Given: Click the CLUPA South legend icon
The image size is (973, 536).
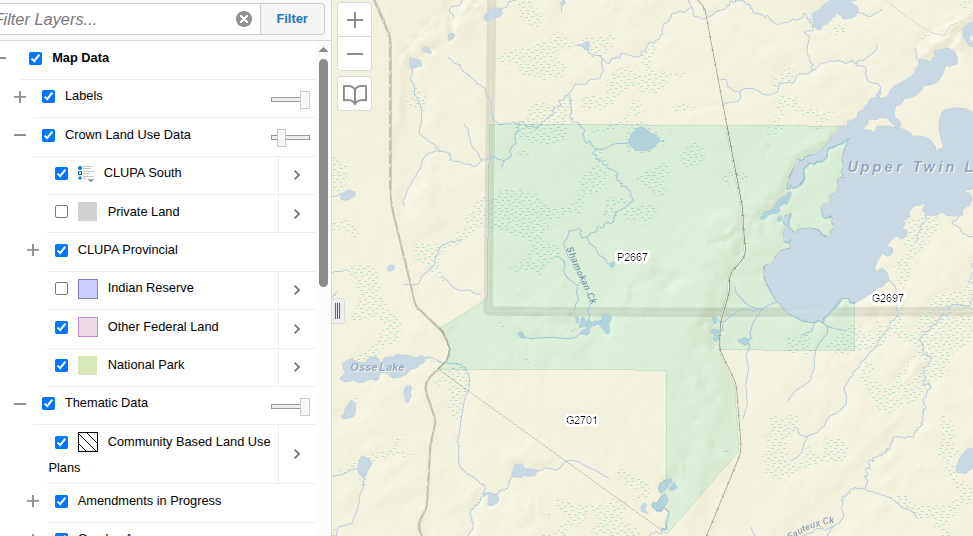Looking at the screenshot, I should (x=86, y=173).
